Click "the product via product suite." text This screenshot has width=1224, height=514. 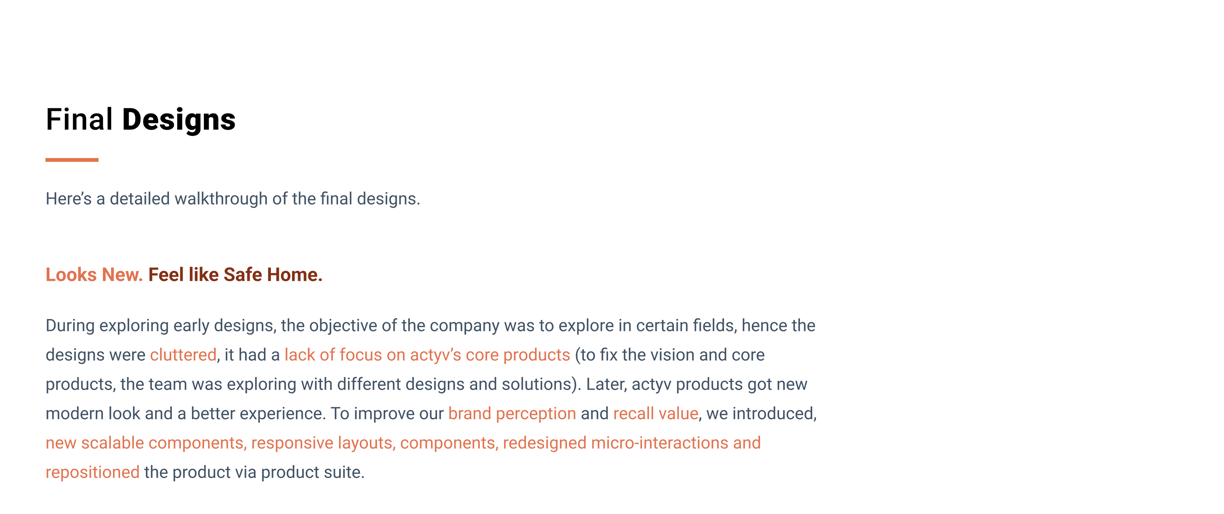[254, 472]
